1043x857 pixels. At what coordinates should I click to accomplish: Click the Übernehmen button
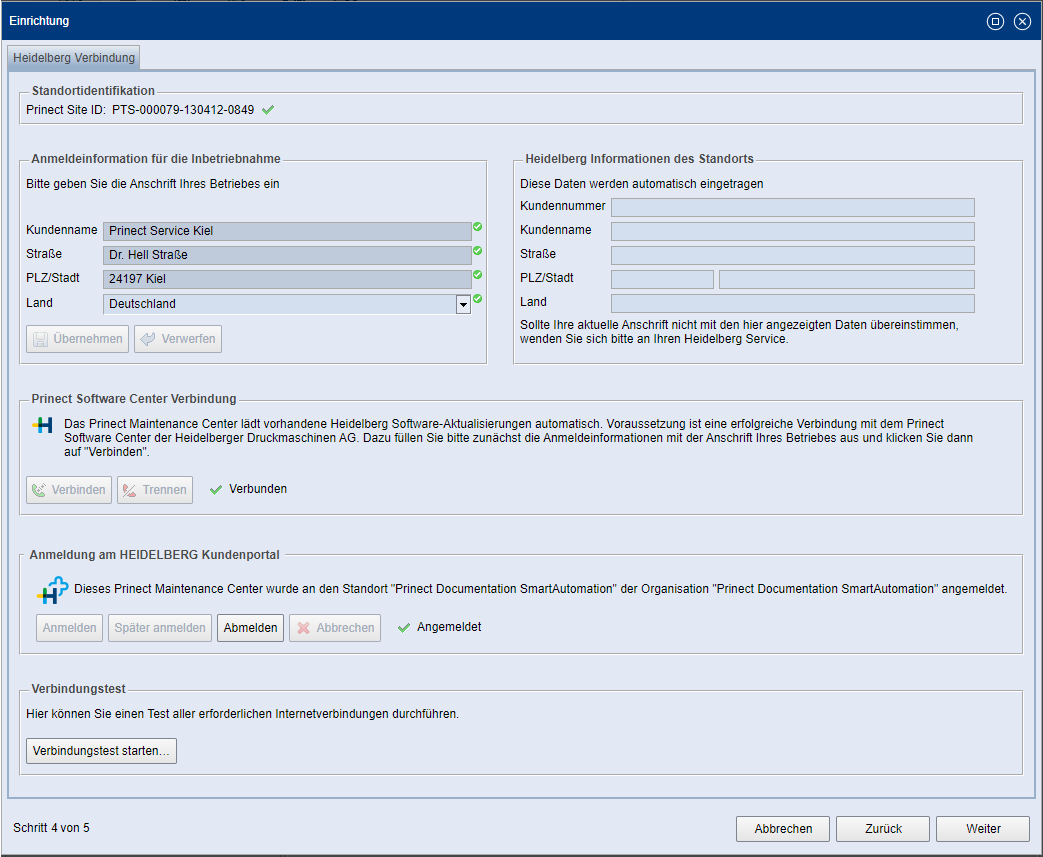pos(77,339)
